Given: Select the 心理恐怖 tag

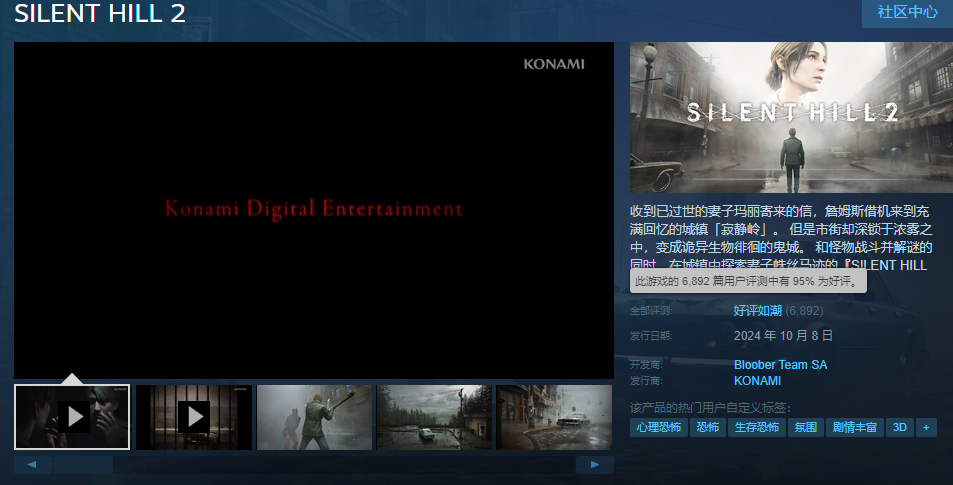Looking at the screenshot, I should [658, 427].
